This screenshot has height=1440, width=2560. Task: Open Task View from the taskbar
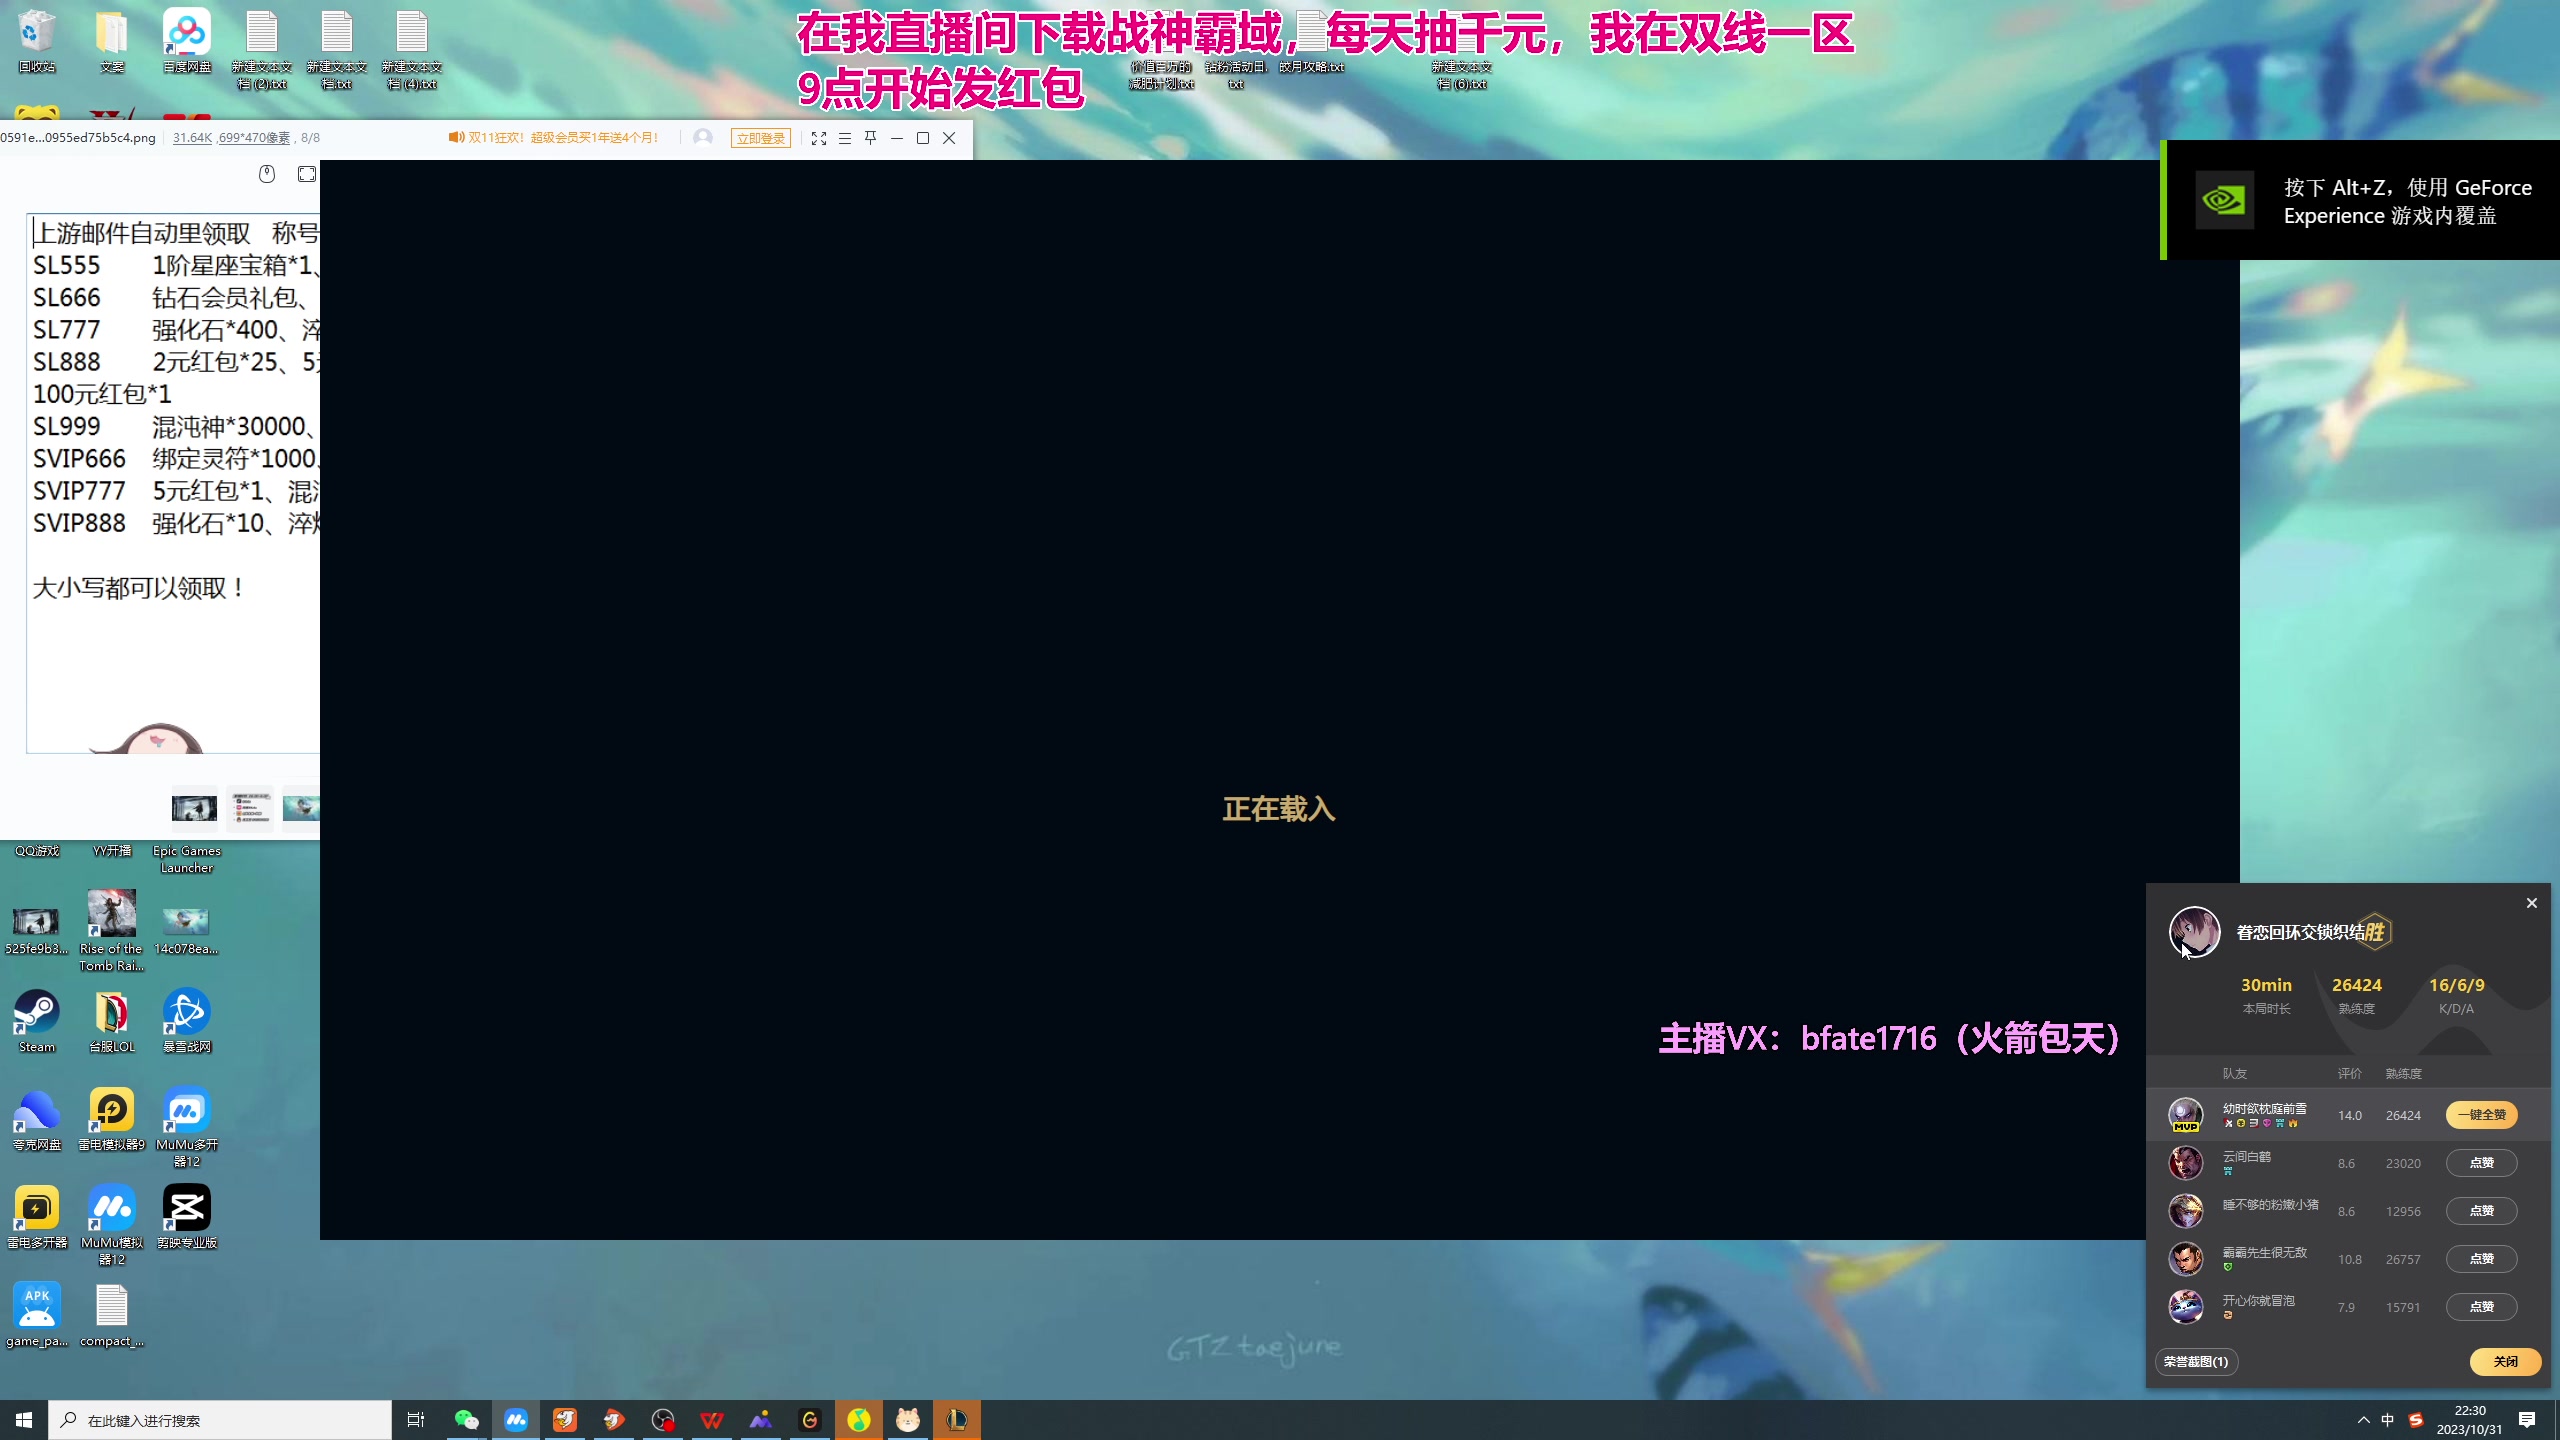pos(415,1419)
